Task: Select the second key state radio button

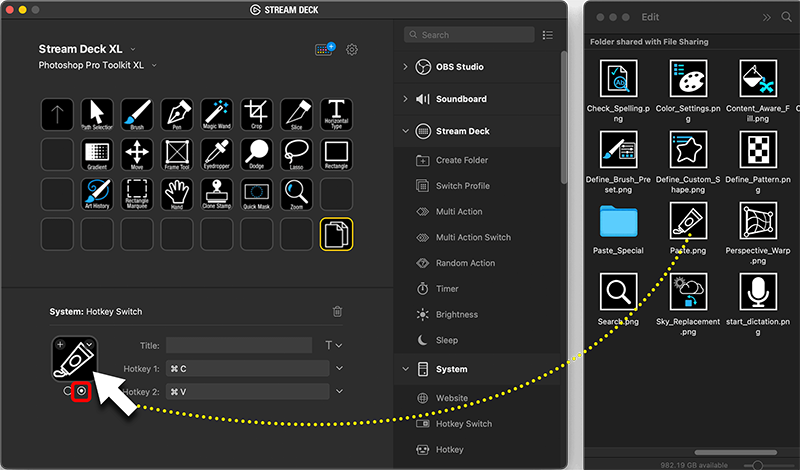Action: tap(81, 391)
